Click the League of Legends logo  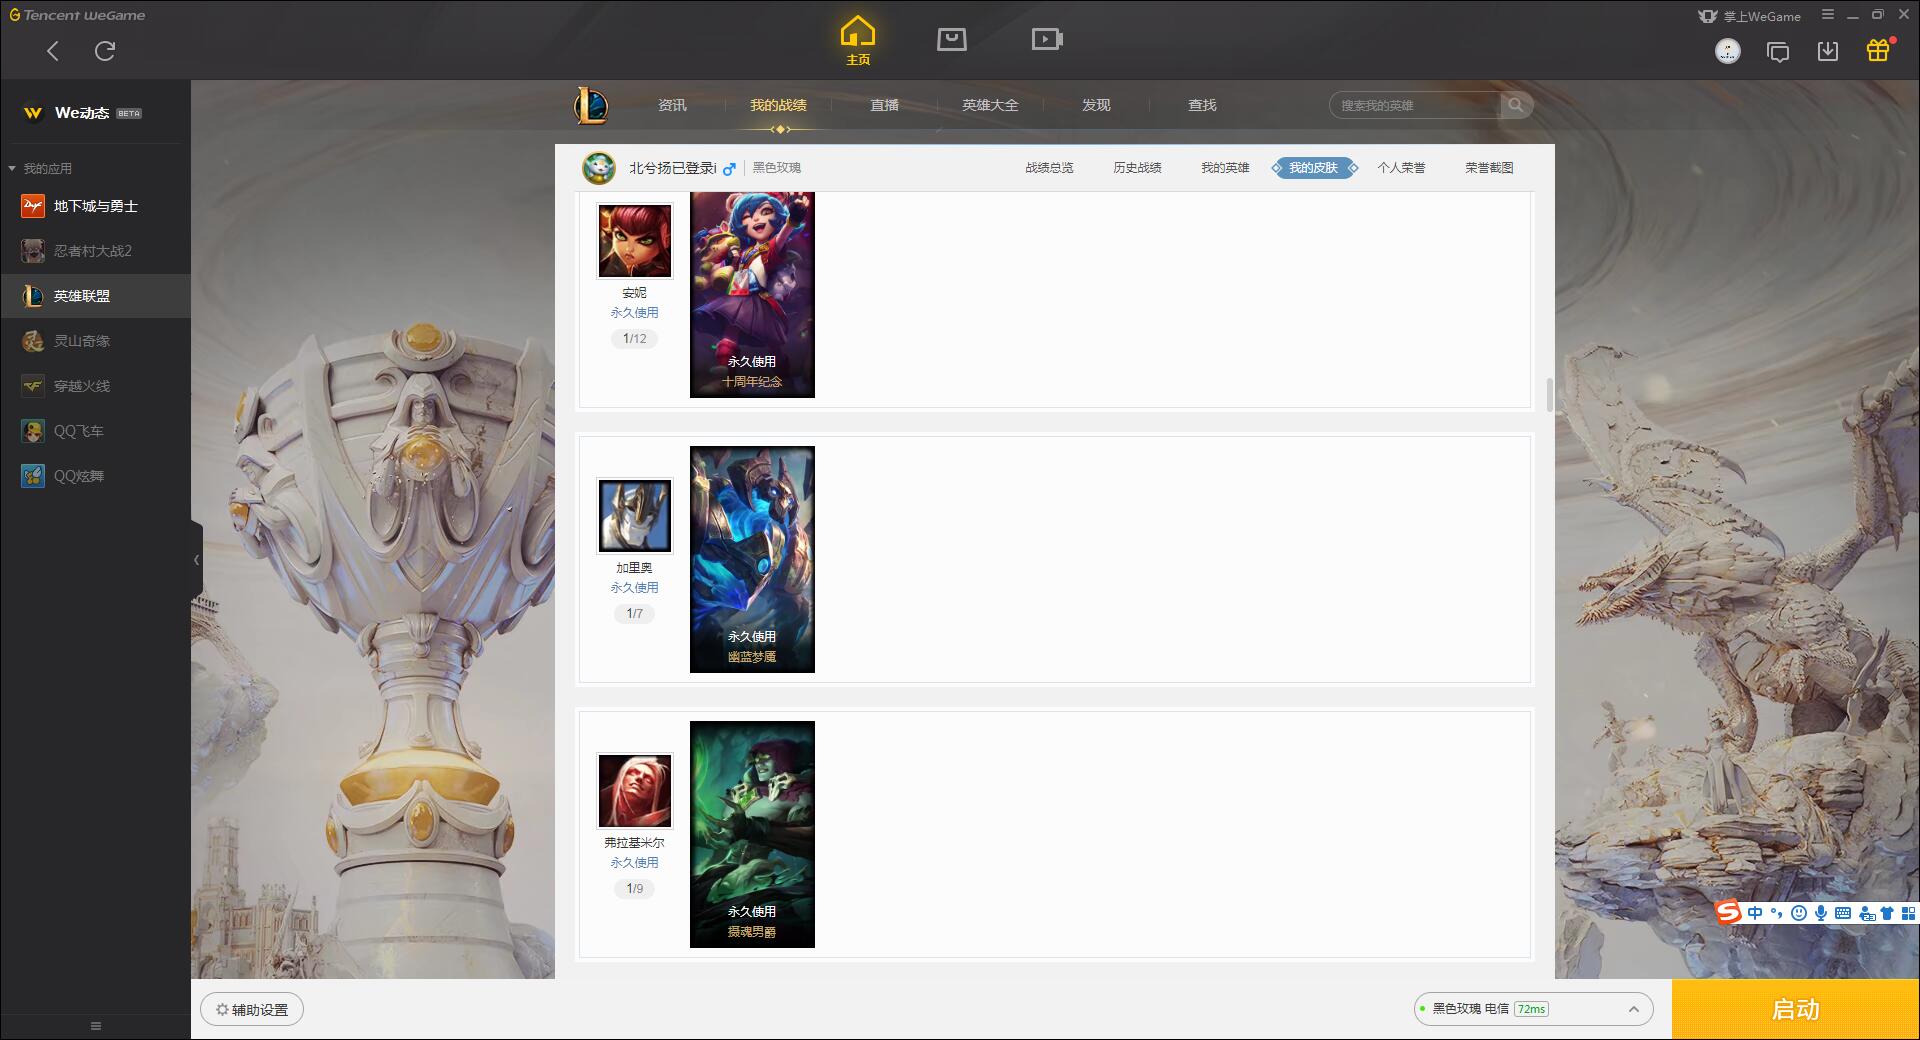click(591, 105)
